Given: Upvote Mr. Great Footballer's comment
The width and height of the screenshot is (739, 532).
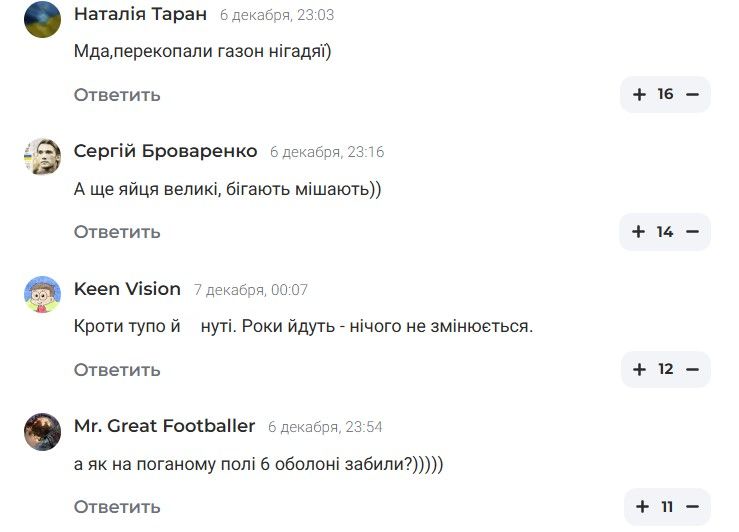Looking at the screenshot, I should pyautogui.click(x=641, y=506).
